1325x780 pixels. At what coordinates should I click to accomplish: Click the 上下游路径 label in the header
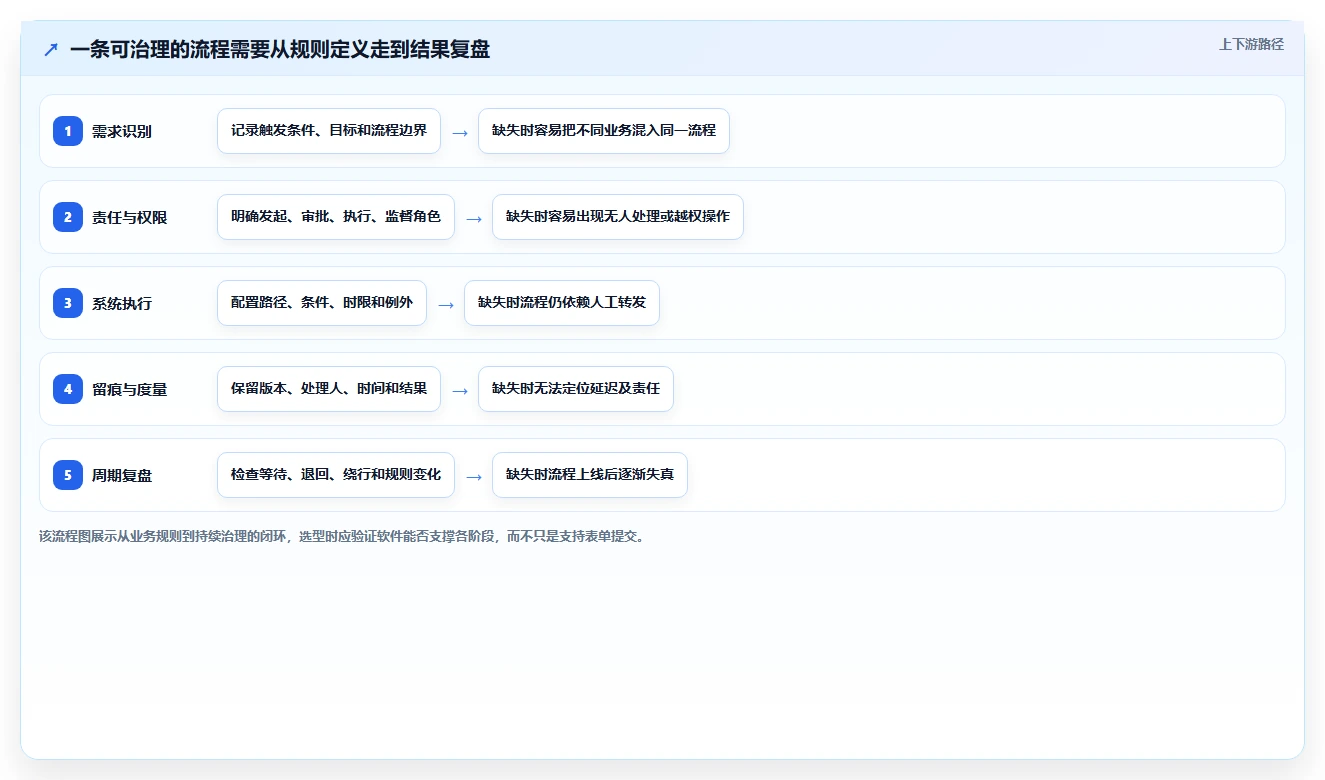tap(1251, 44)
